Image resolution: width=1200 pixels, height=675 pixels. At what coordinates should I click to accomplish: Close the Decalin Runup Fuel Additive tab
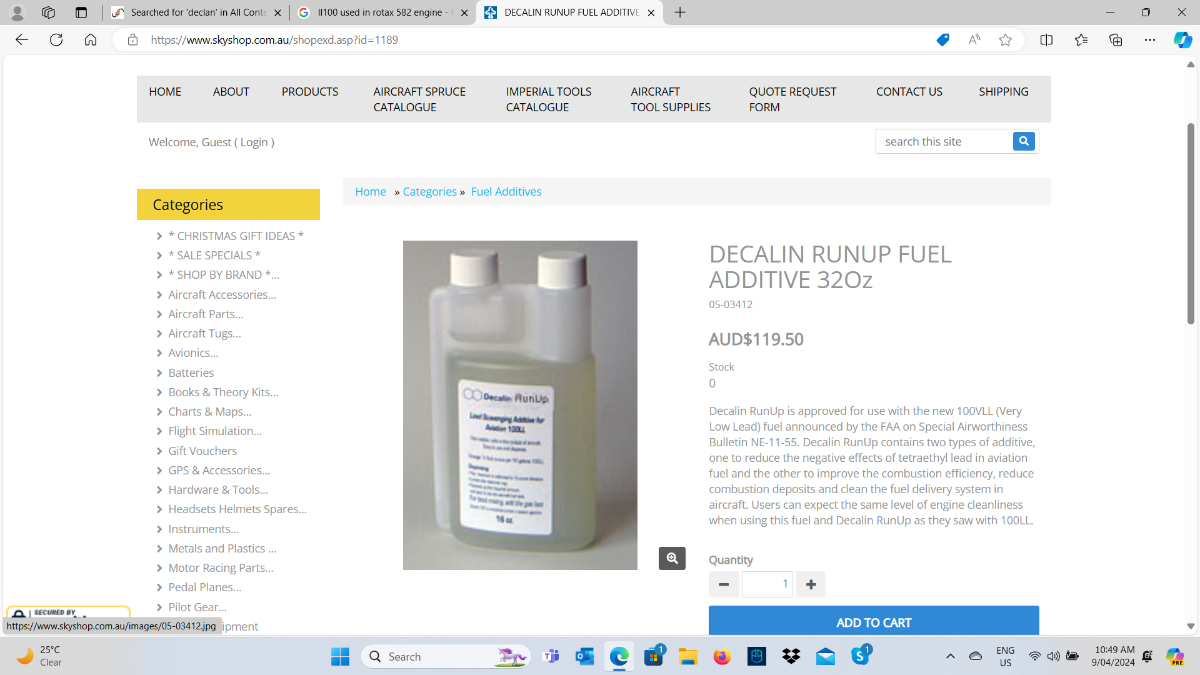(x=651, y=12)
